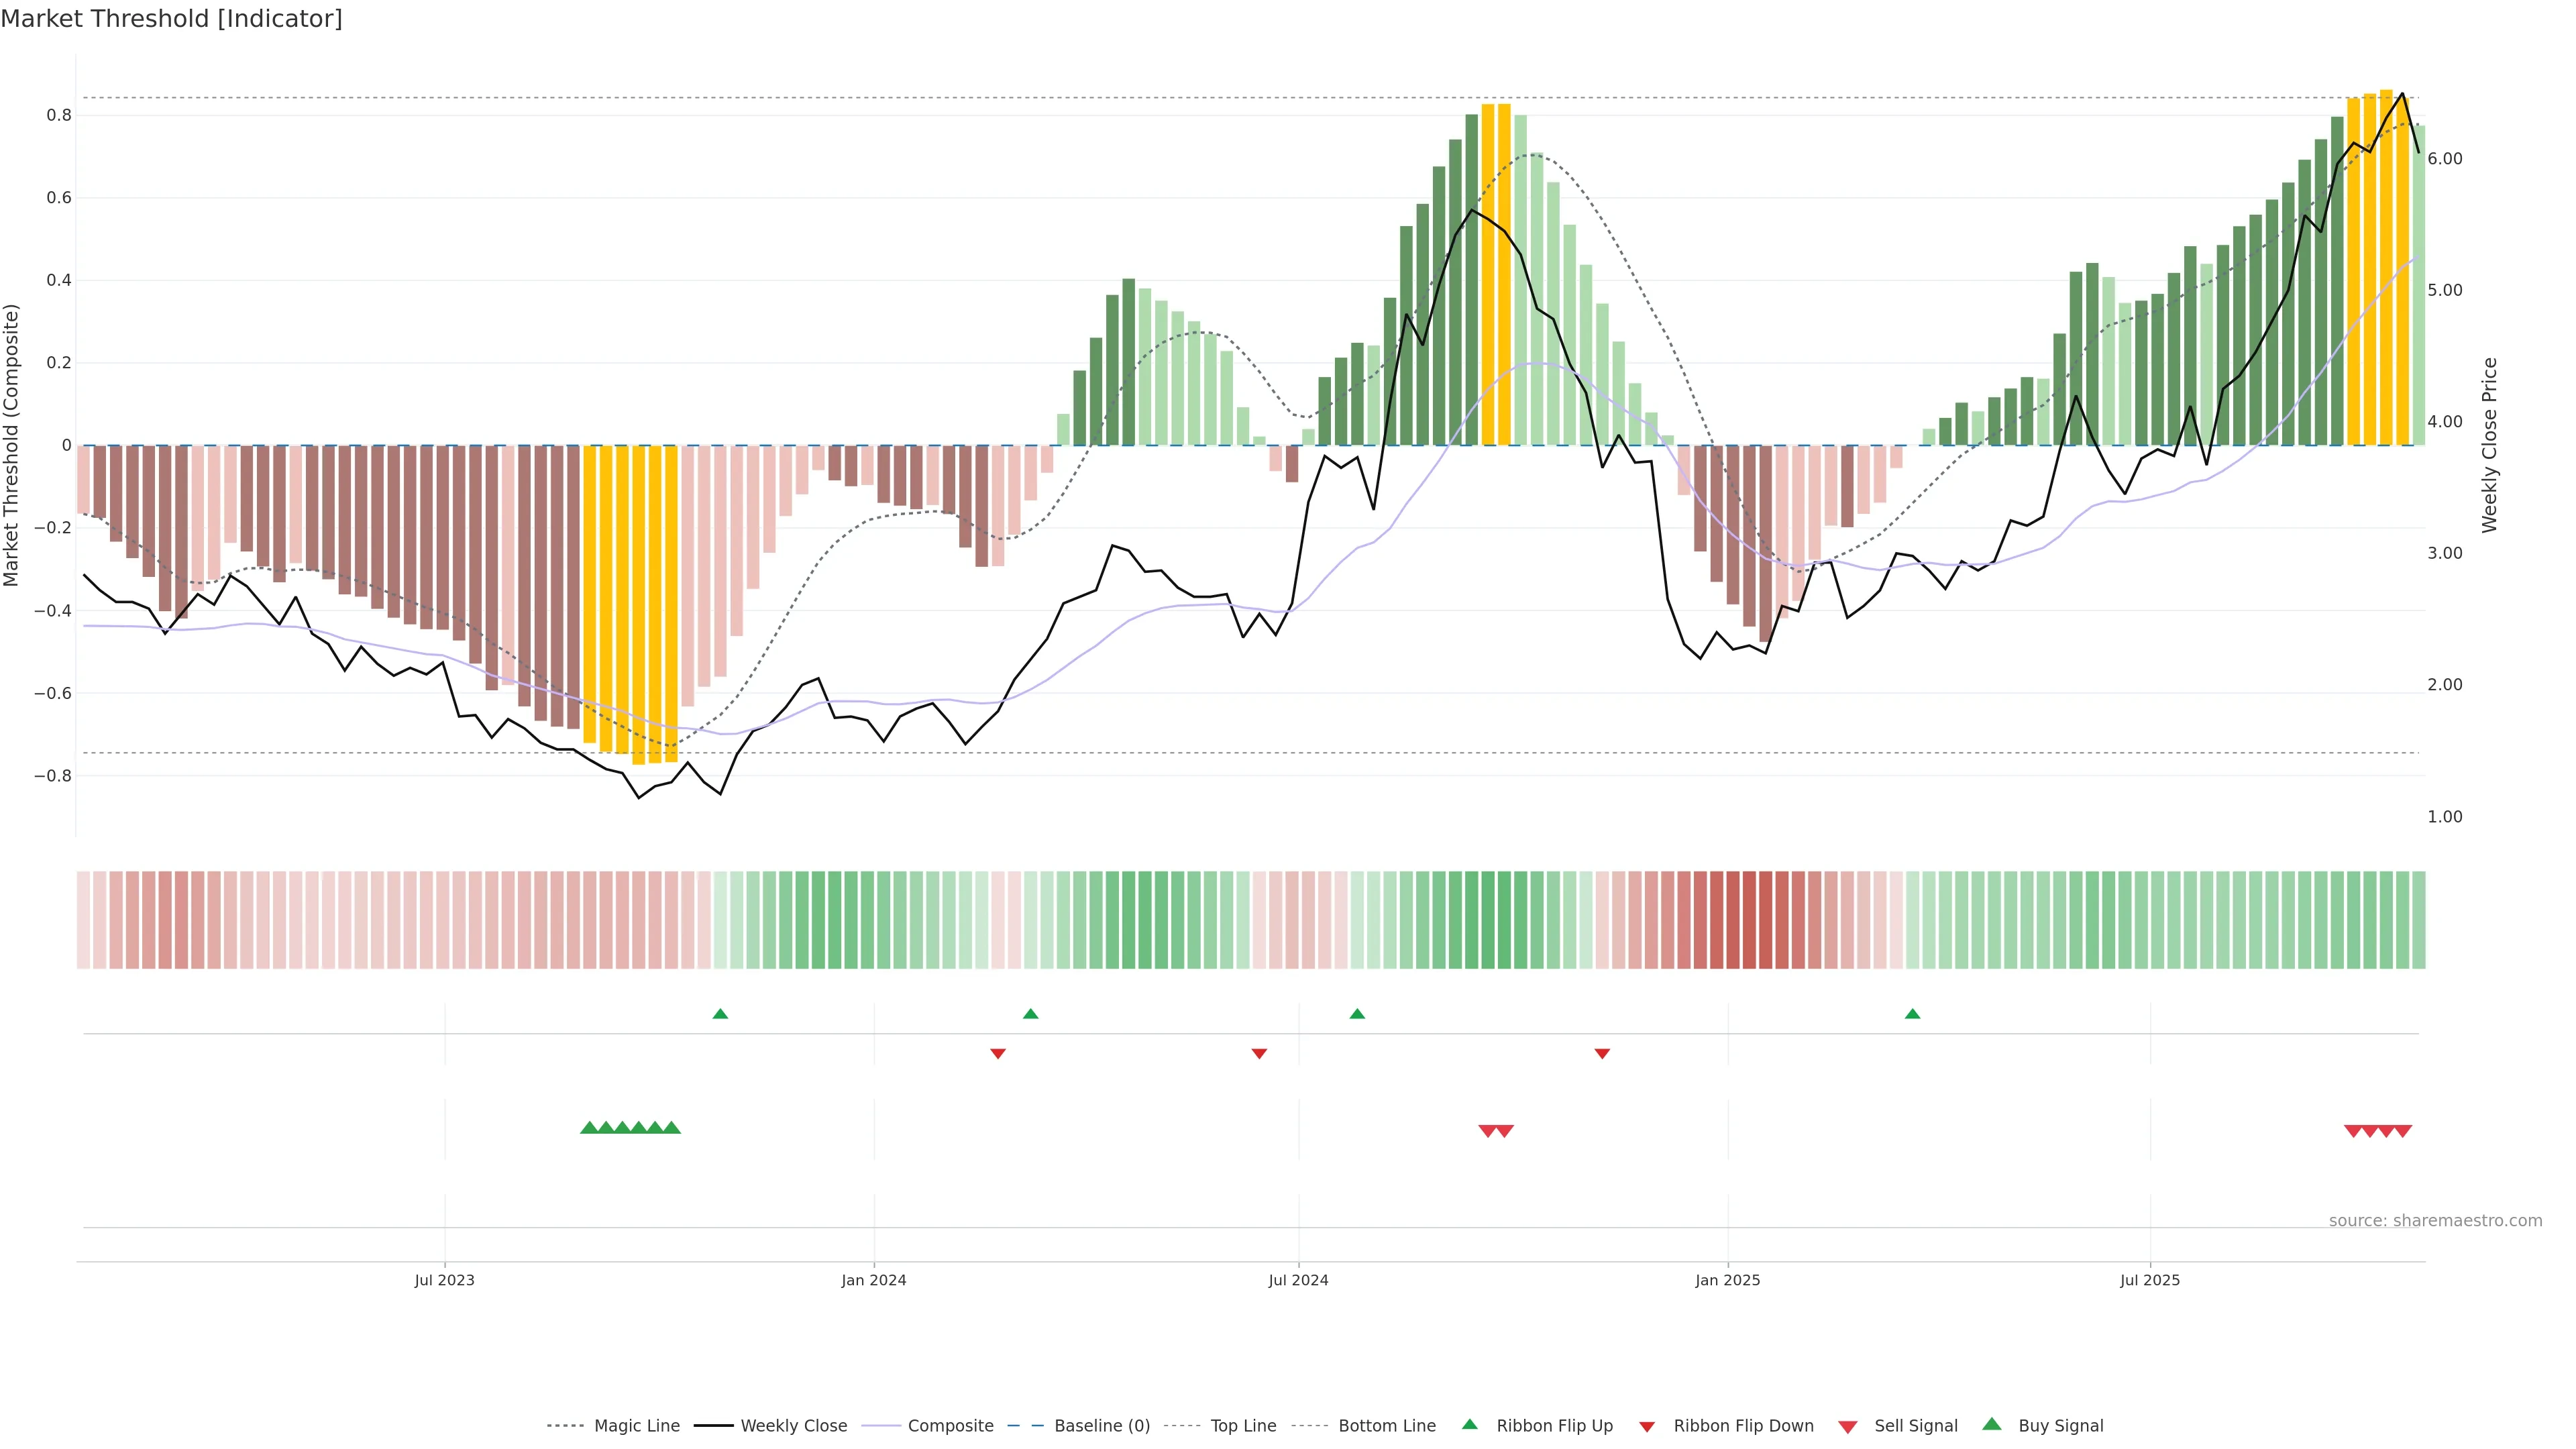2576x1449 pixels.
Task: Toggle the Composite legend item
Action: pos(950,1426)
